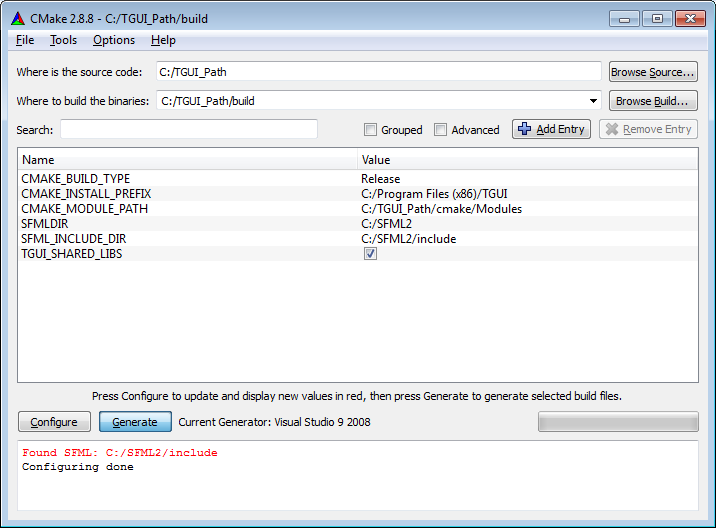Select the TGUI_SHARED_LIBS entry name
The width and height of the screenshot is (716, 528).
(72, 254)
